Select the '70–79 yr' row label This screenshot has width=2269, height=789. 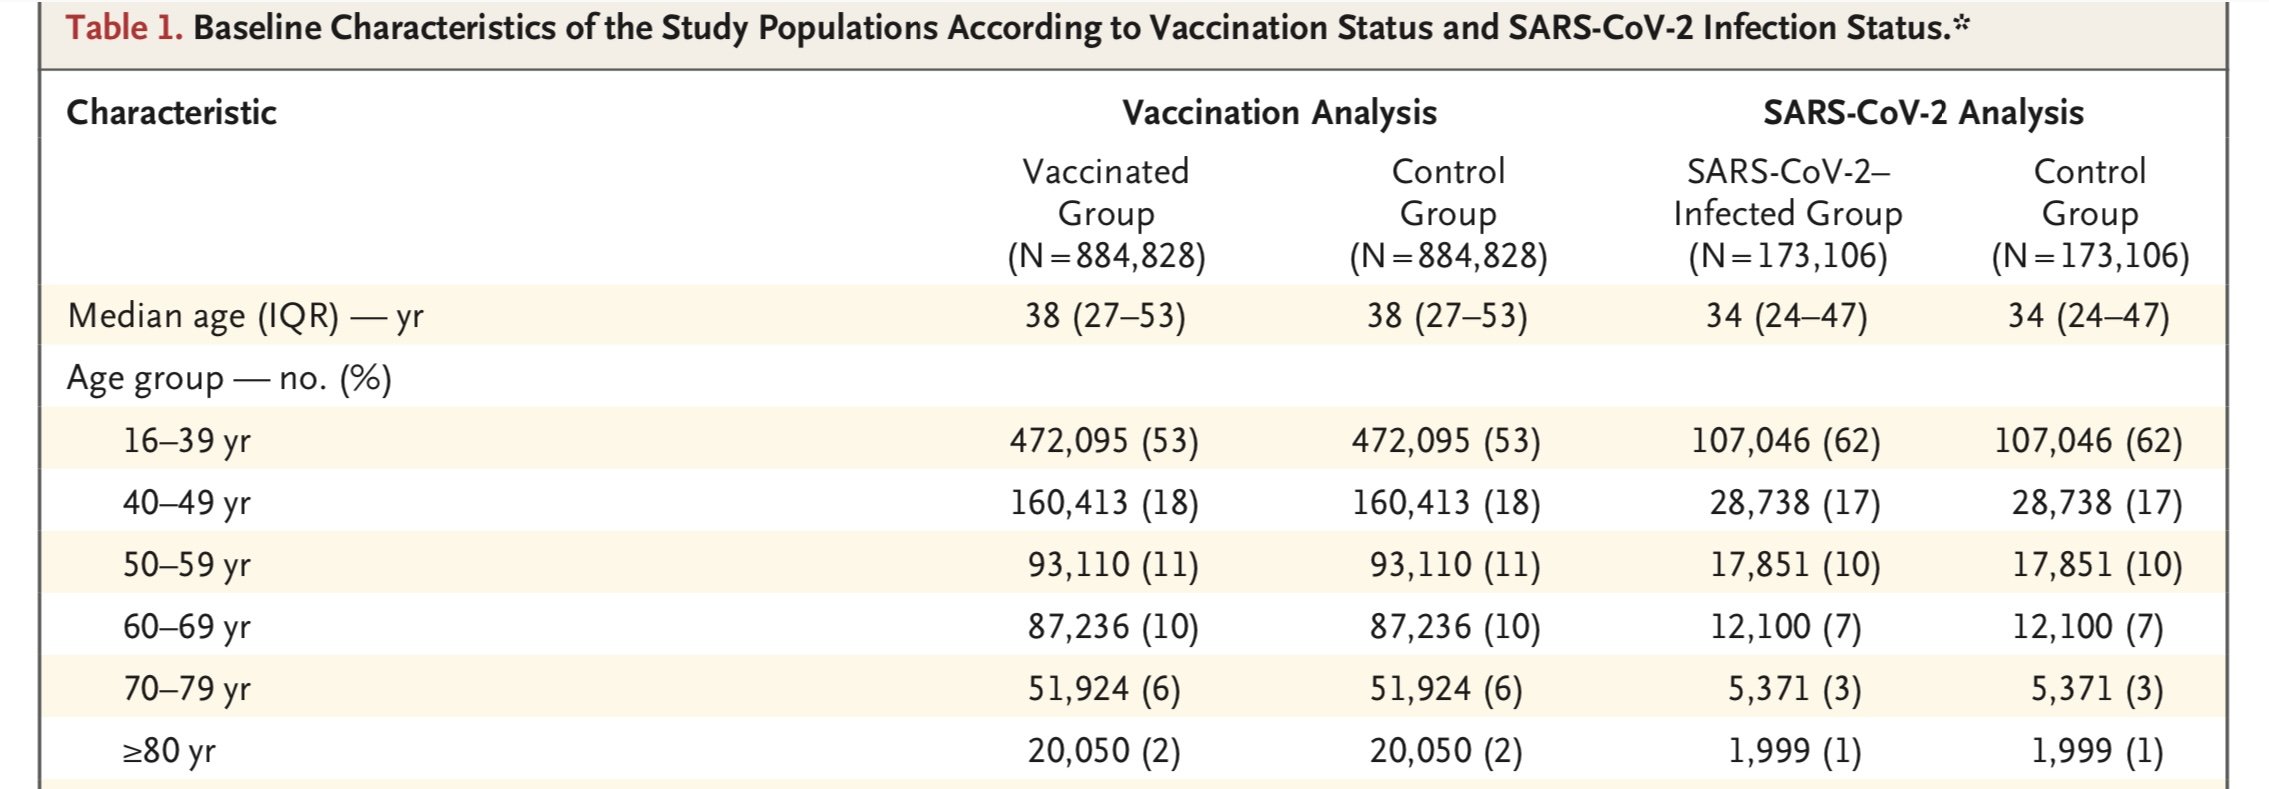coord(186,689)
